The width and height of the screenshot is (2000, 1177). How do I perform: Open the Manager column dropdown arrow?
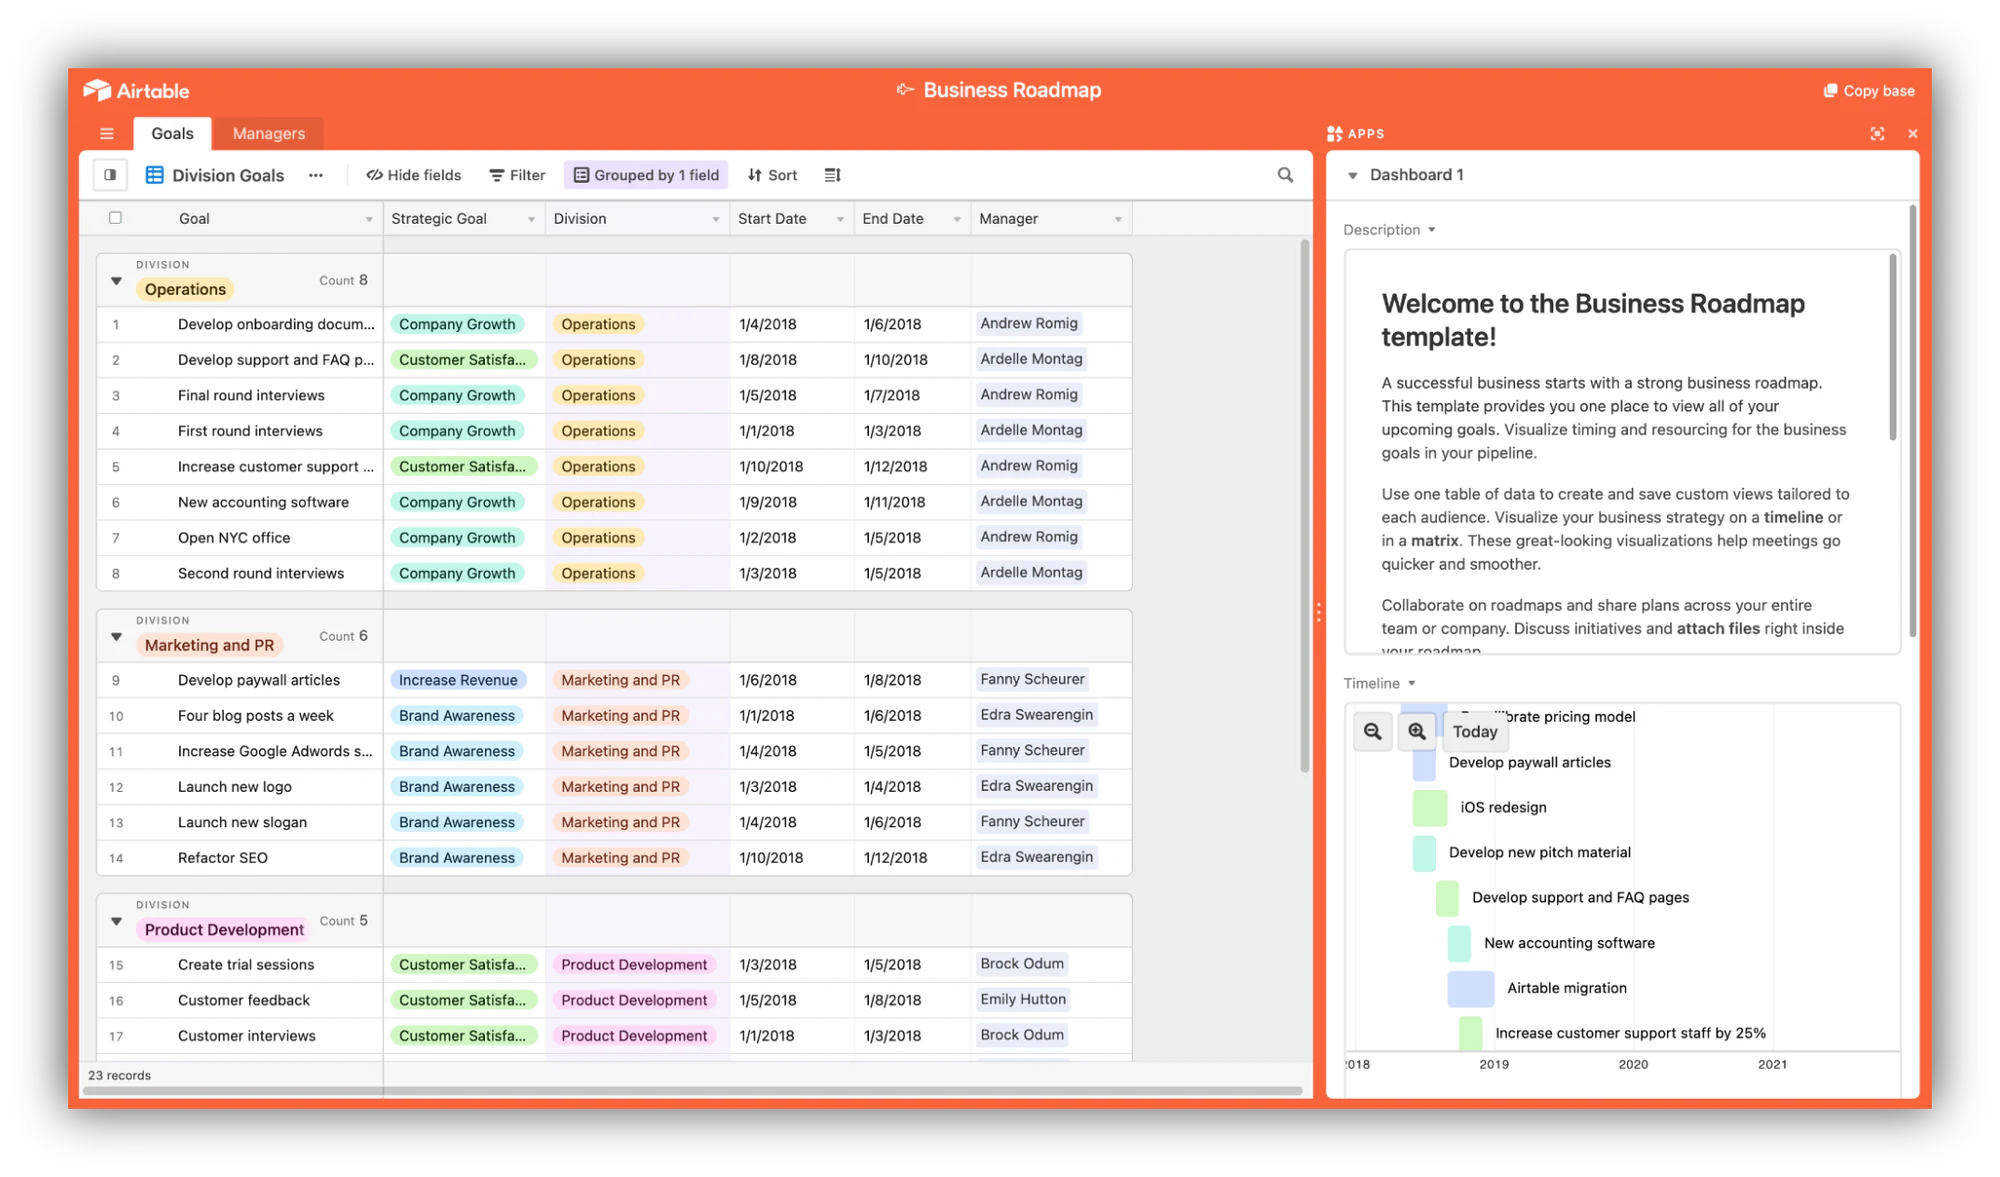(1118, 219)
